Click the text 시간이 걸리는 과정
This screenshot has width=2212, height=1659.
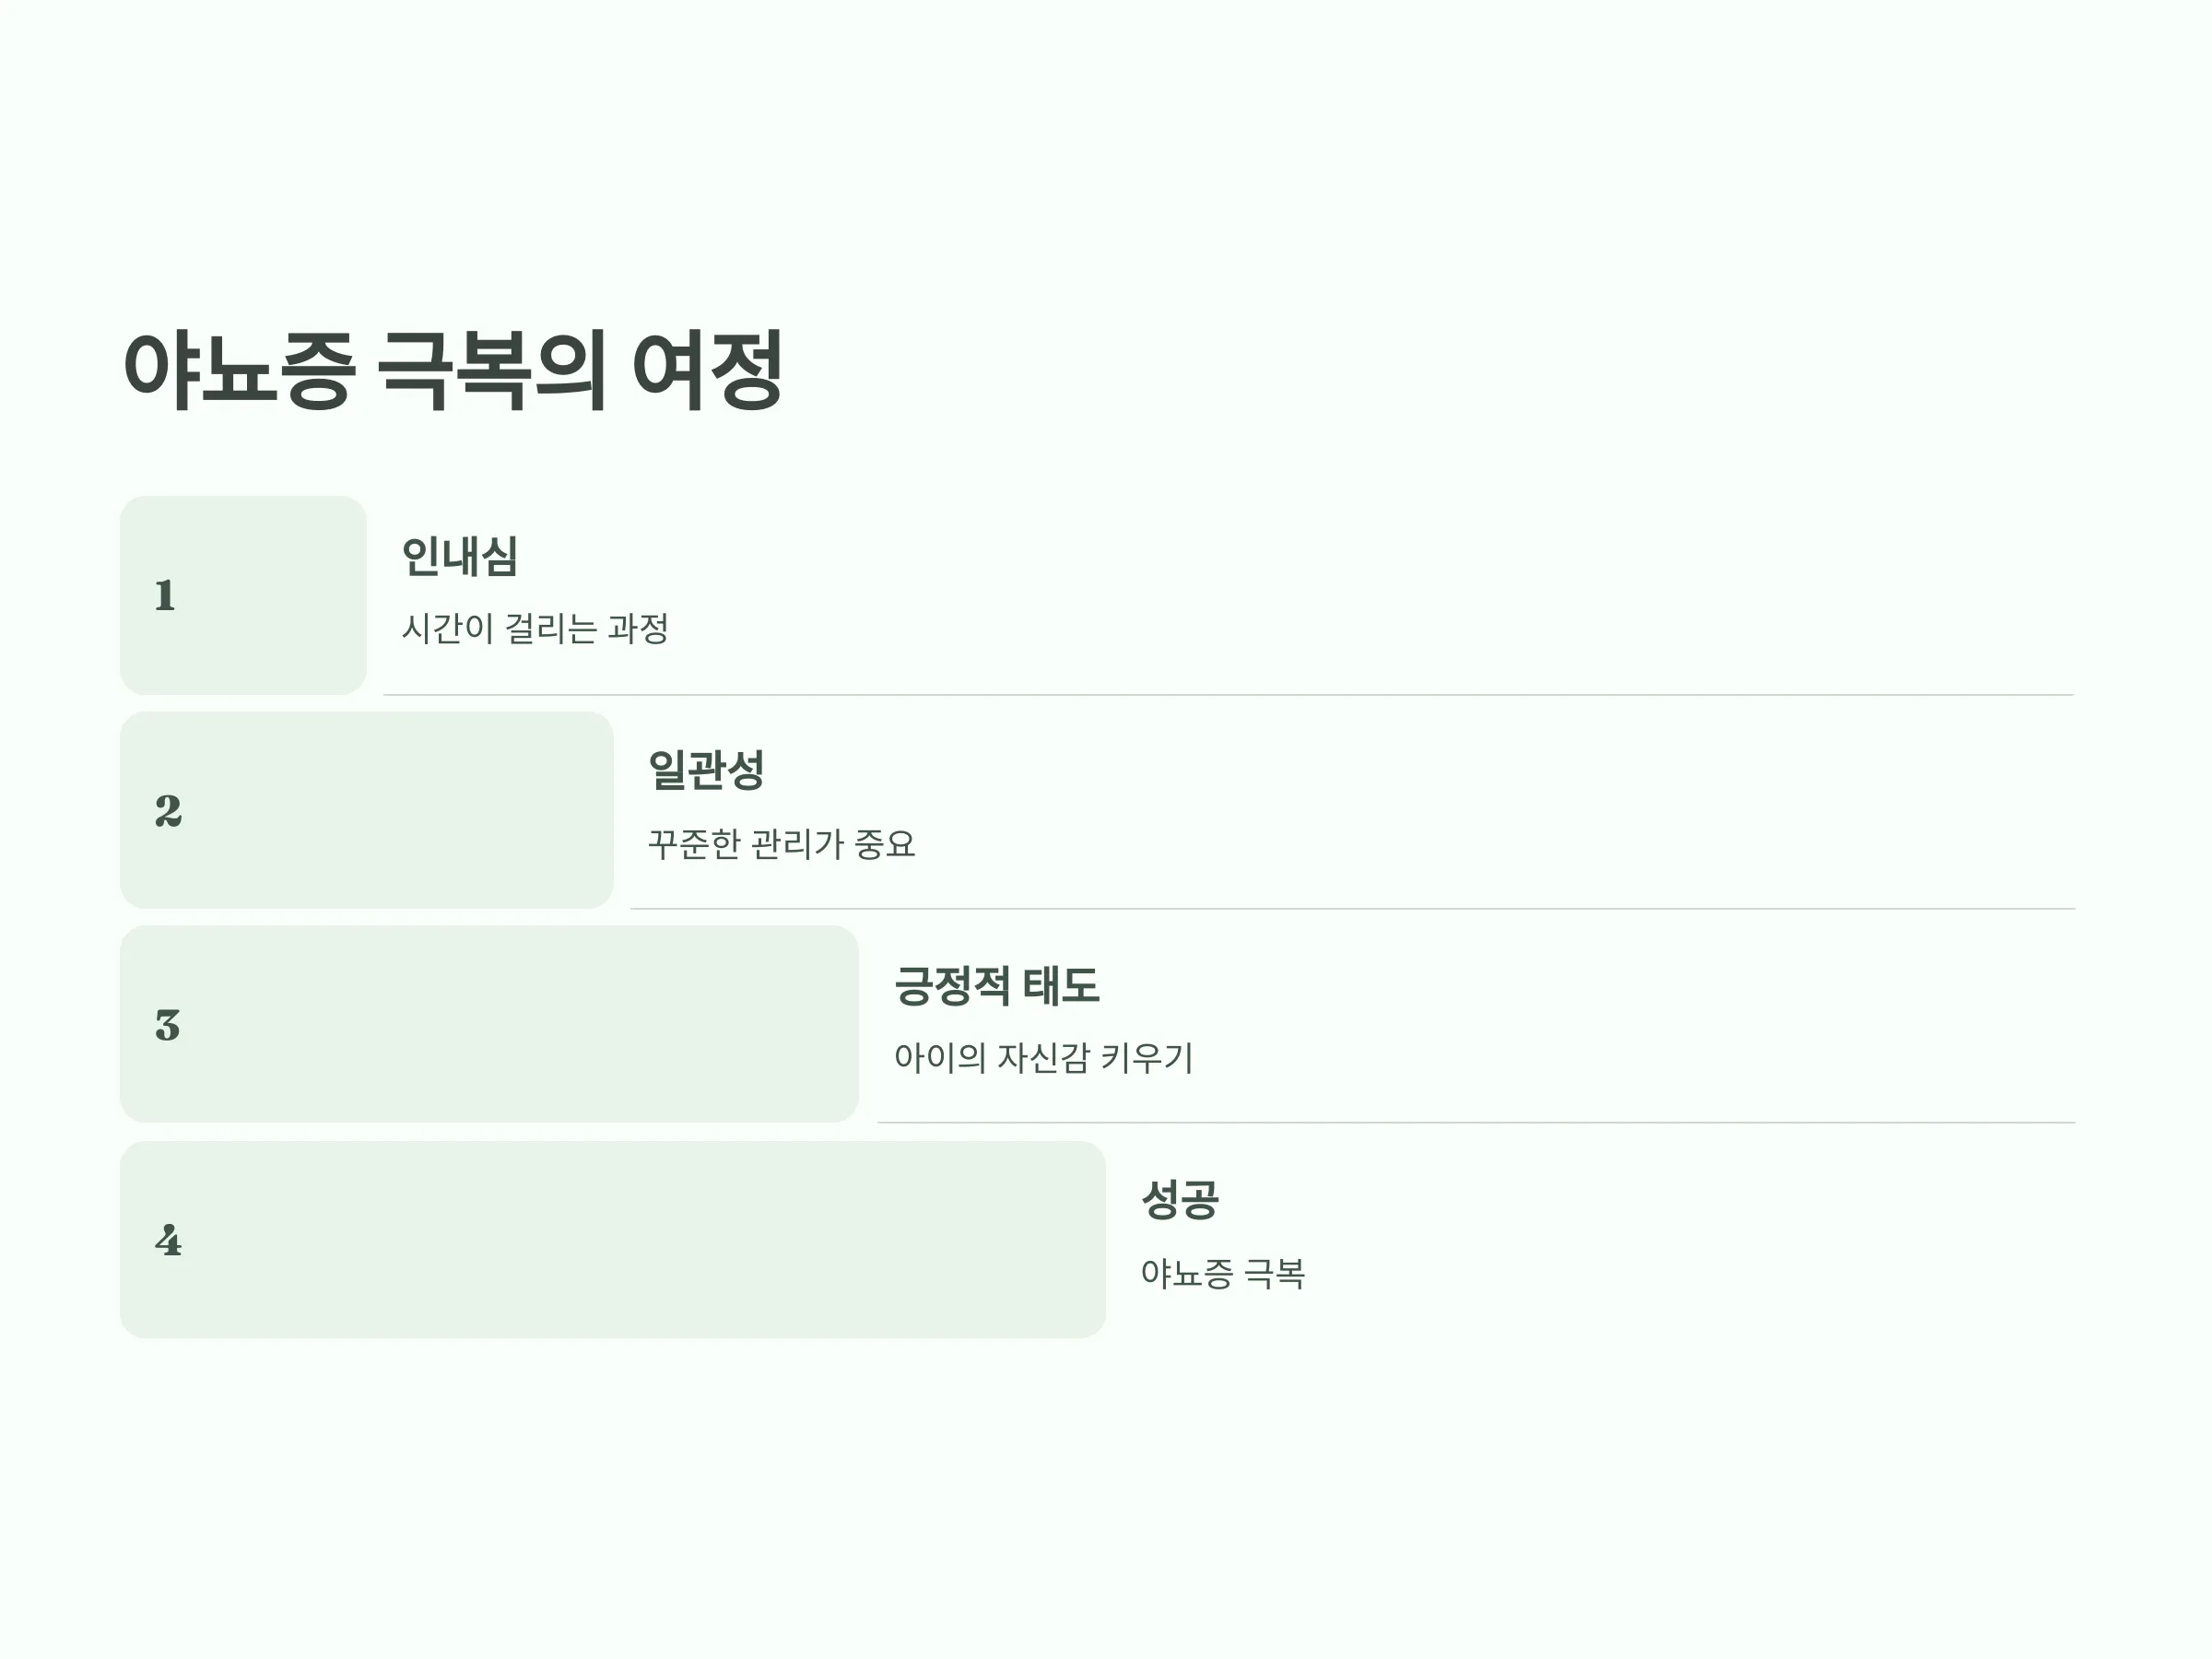tap(535, 629)
